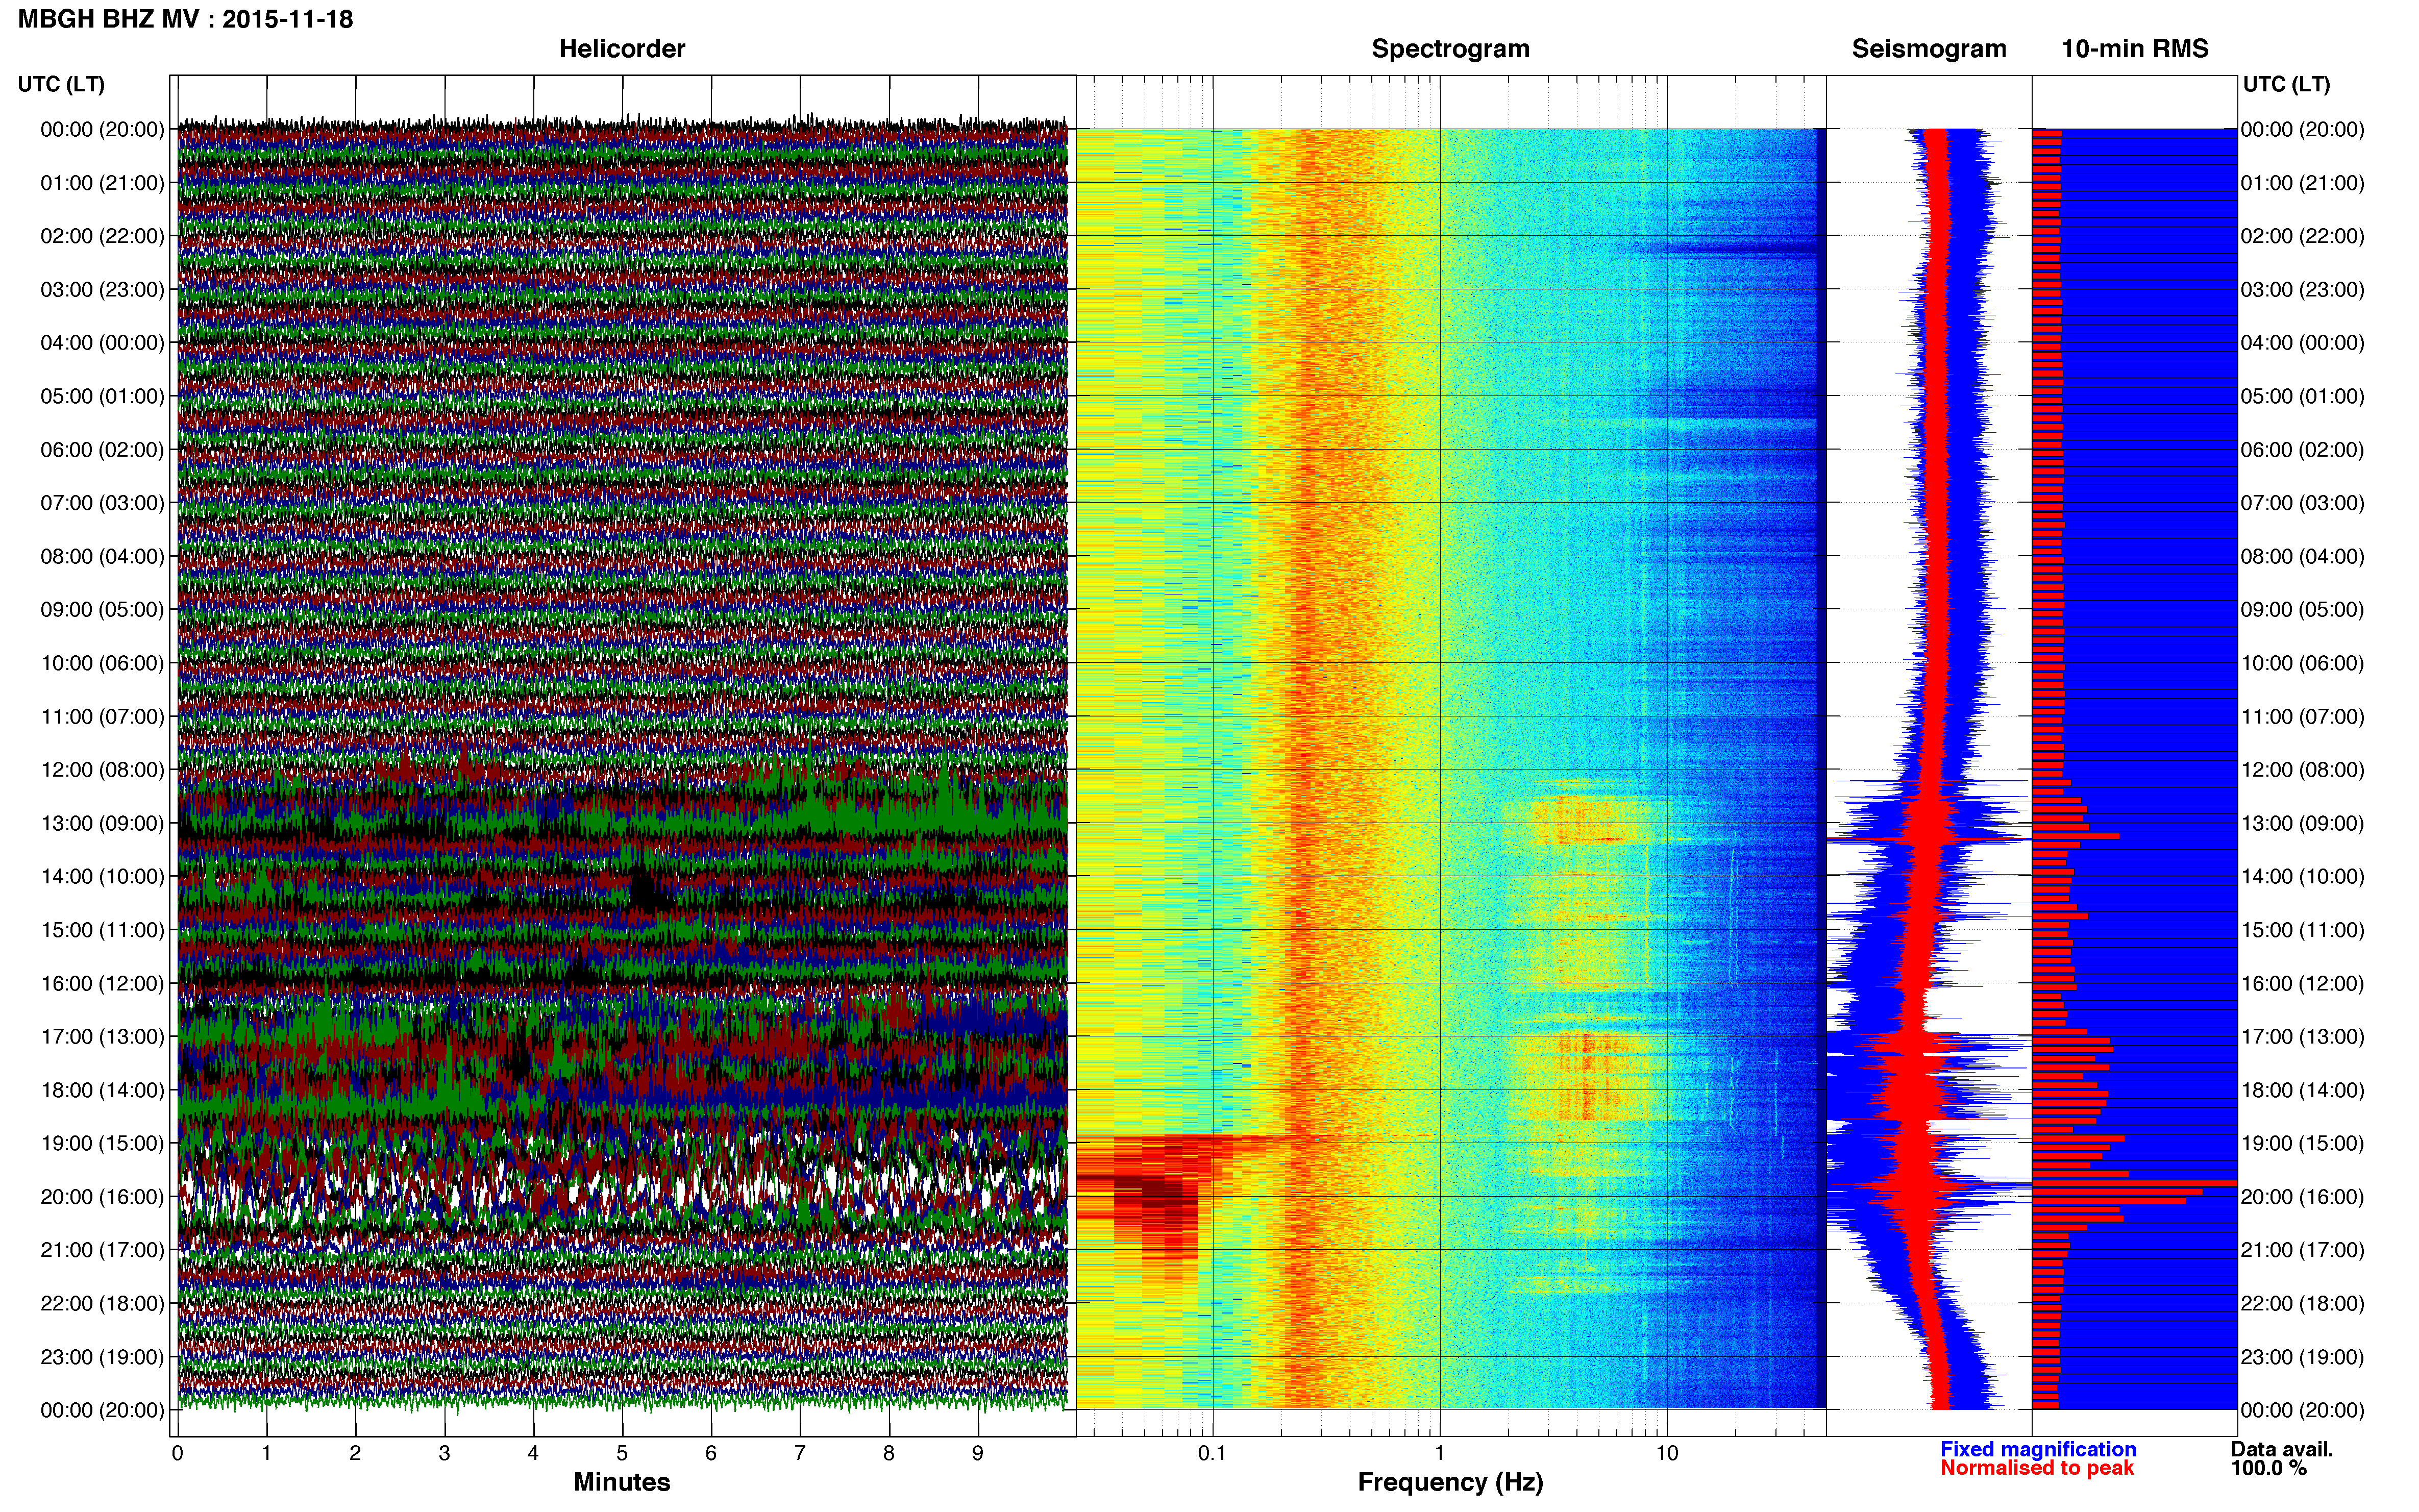2419x1512 pixels.
Task: Click left-axis time label '22:00 (18:00)'
Action: tap(102, 1303)
